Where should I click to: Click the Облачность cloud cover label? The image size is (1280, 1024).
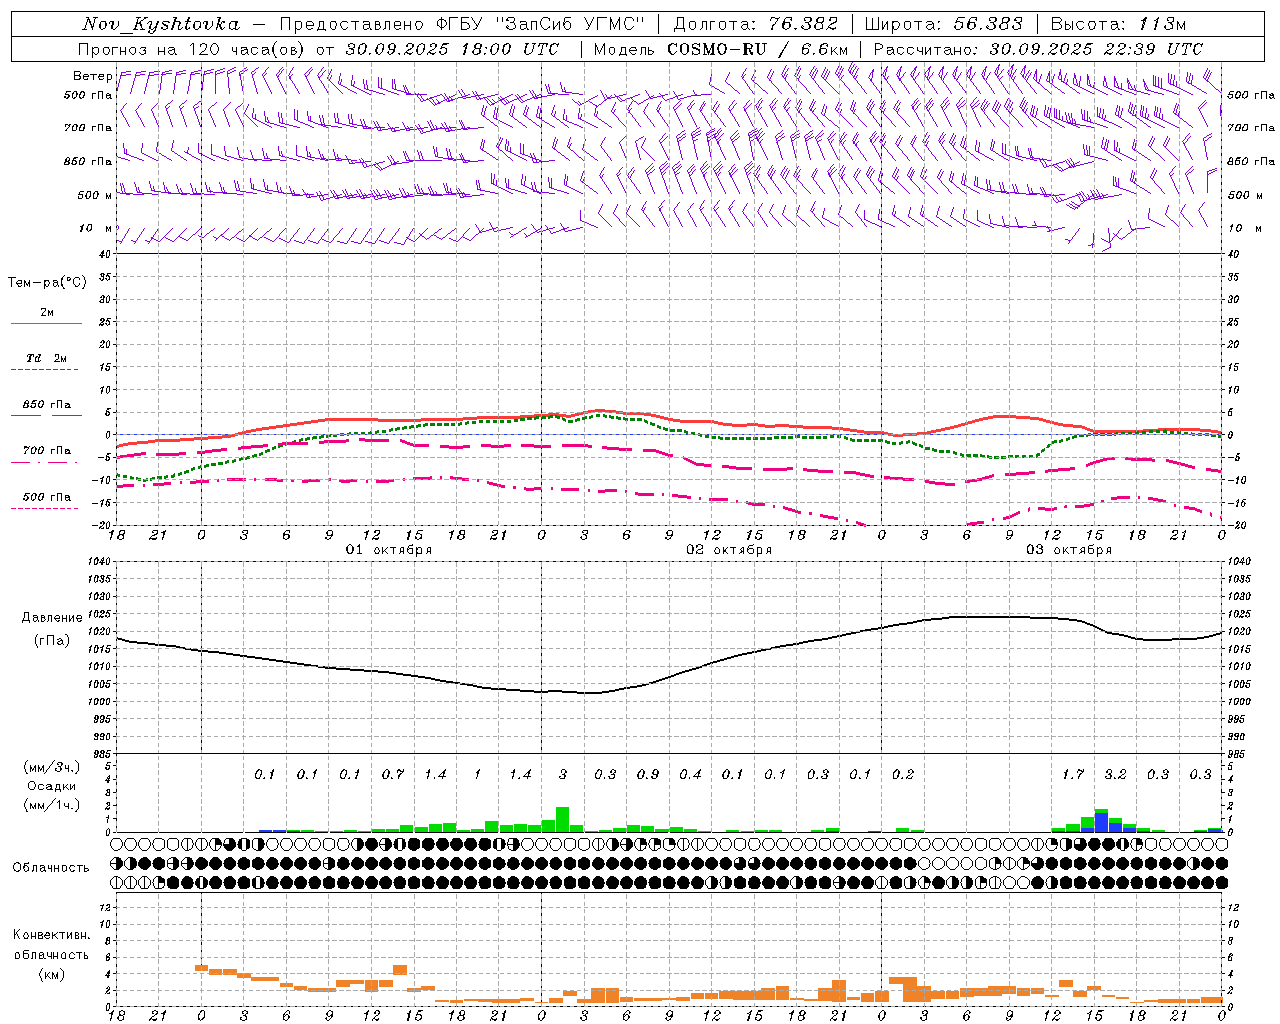click(x=51, y=867)
